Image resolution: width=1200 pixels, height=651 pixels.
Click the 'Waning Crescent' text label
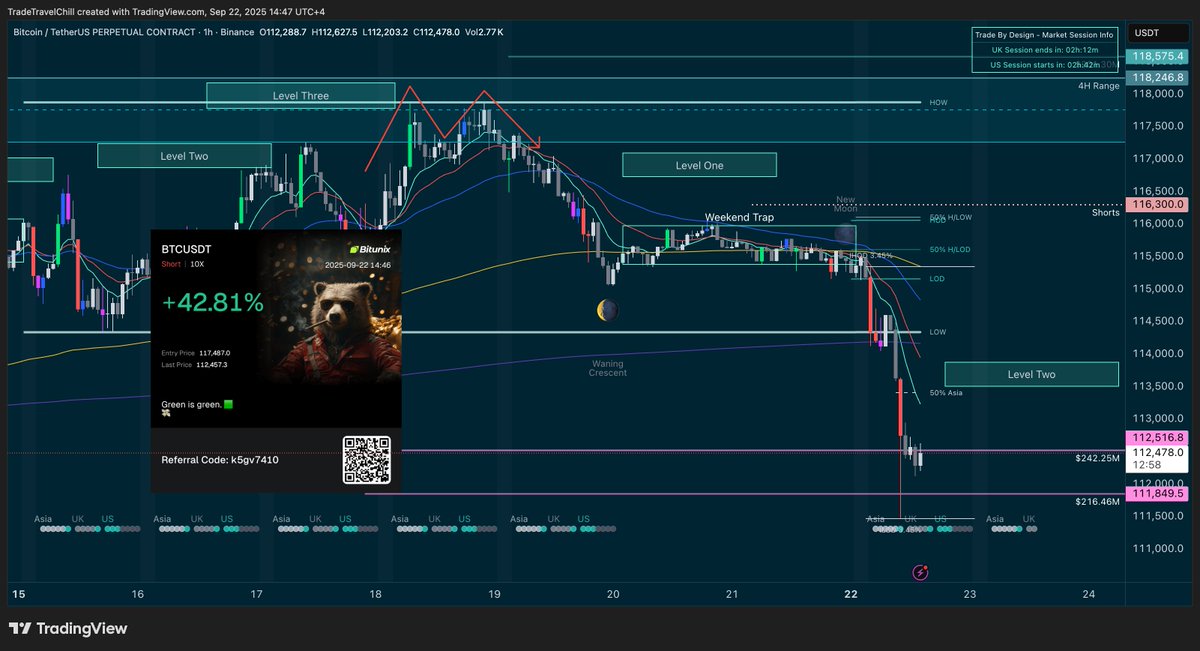(x=607, y=368)
